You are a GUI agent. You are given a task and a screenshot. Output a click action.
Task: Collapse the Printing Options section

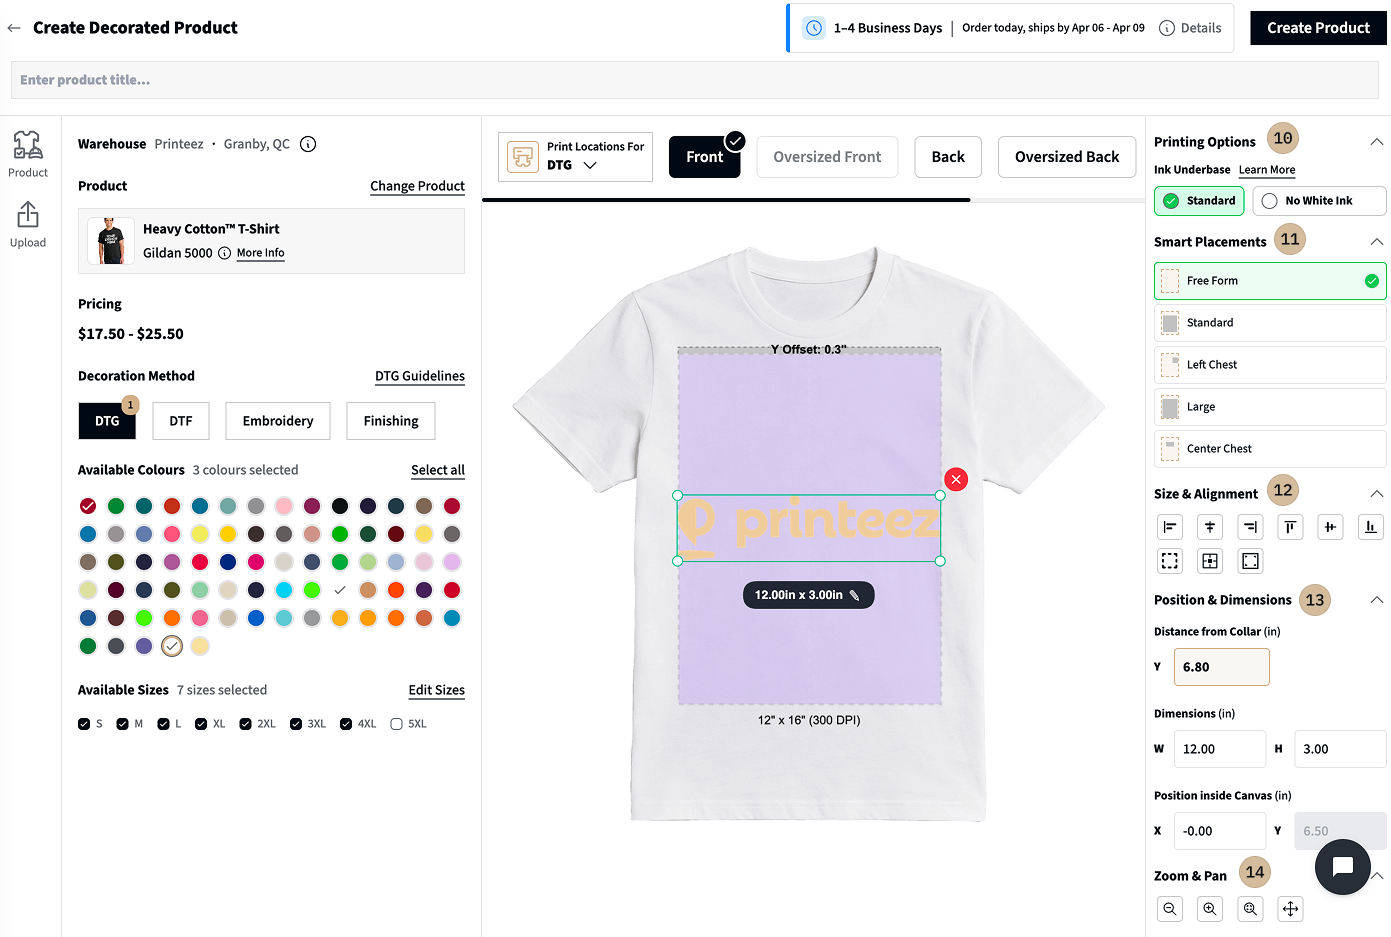(1376, 142)
